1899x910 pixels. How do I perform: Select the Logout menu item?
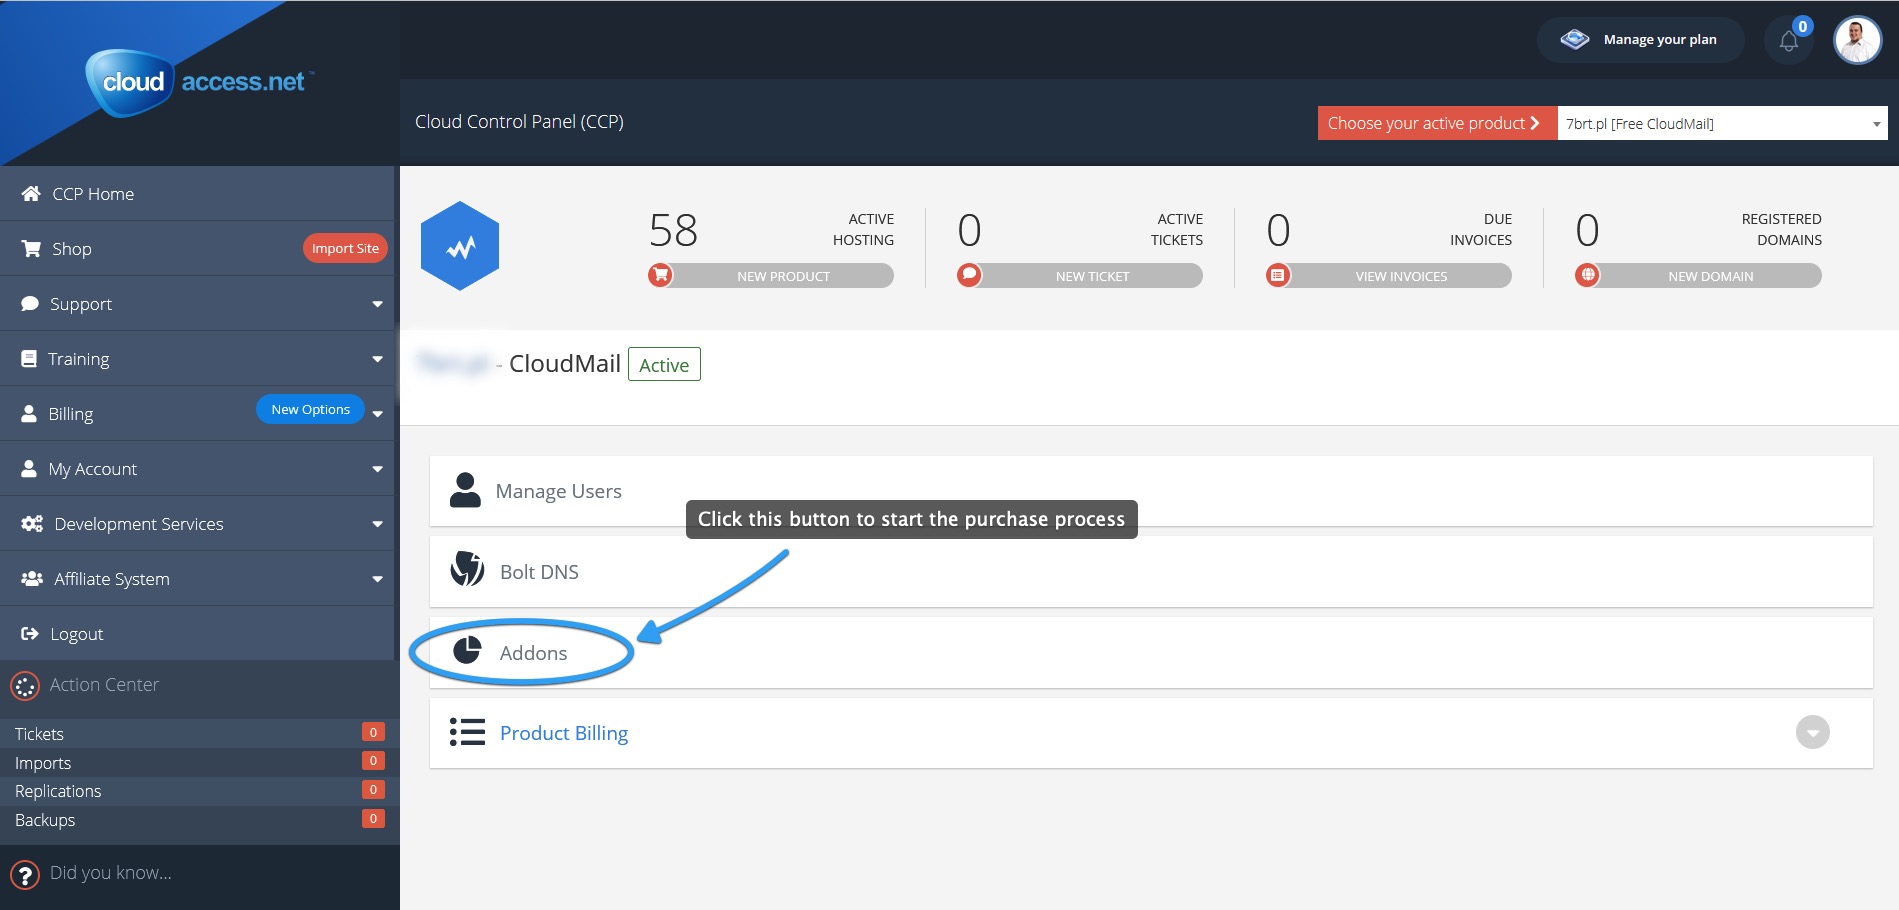(x=197, y=633)
